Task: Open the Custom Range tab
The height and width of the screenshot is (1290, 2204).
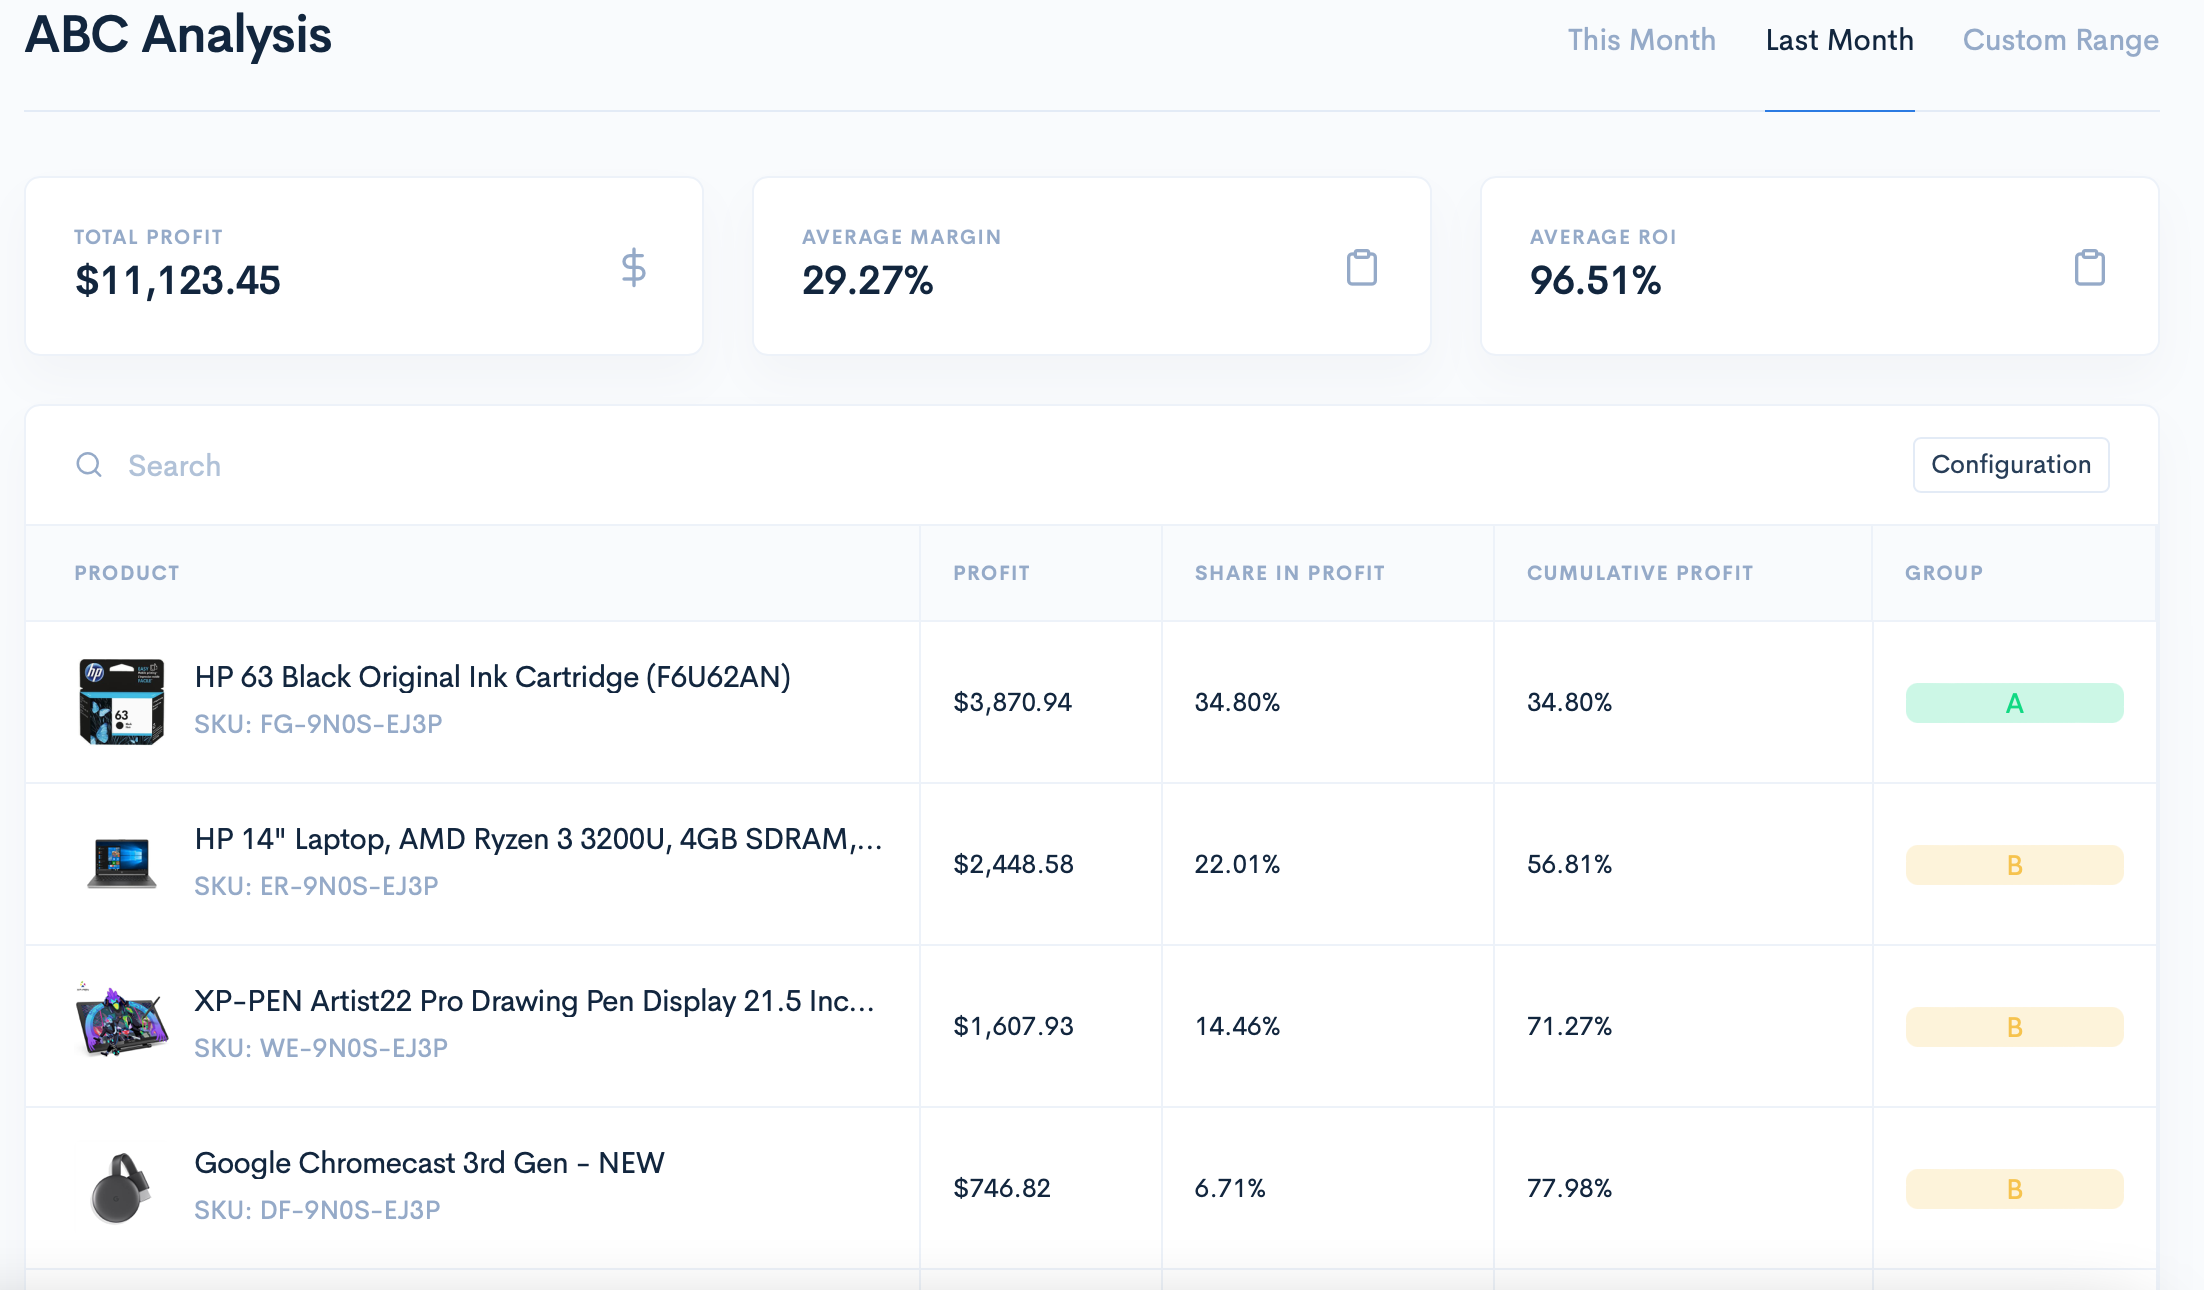Action: (x=2059, y=40)
